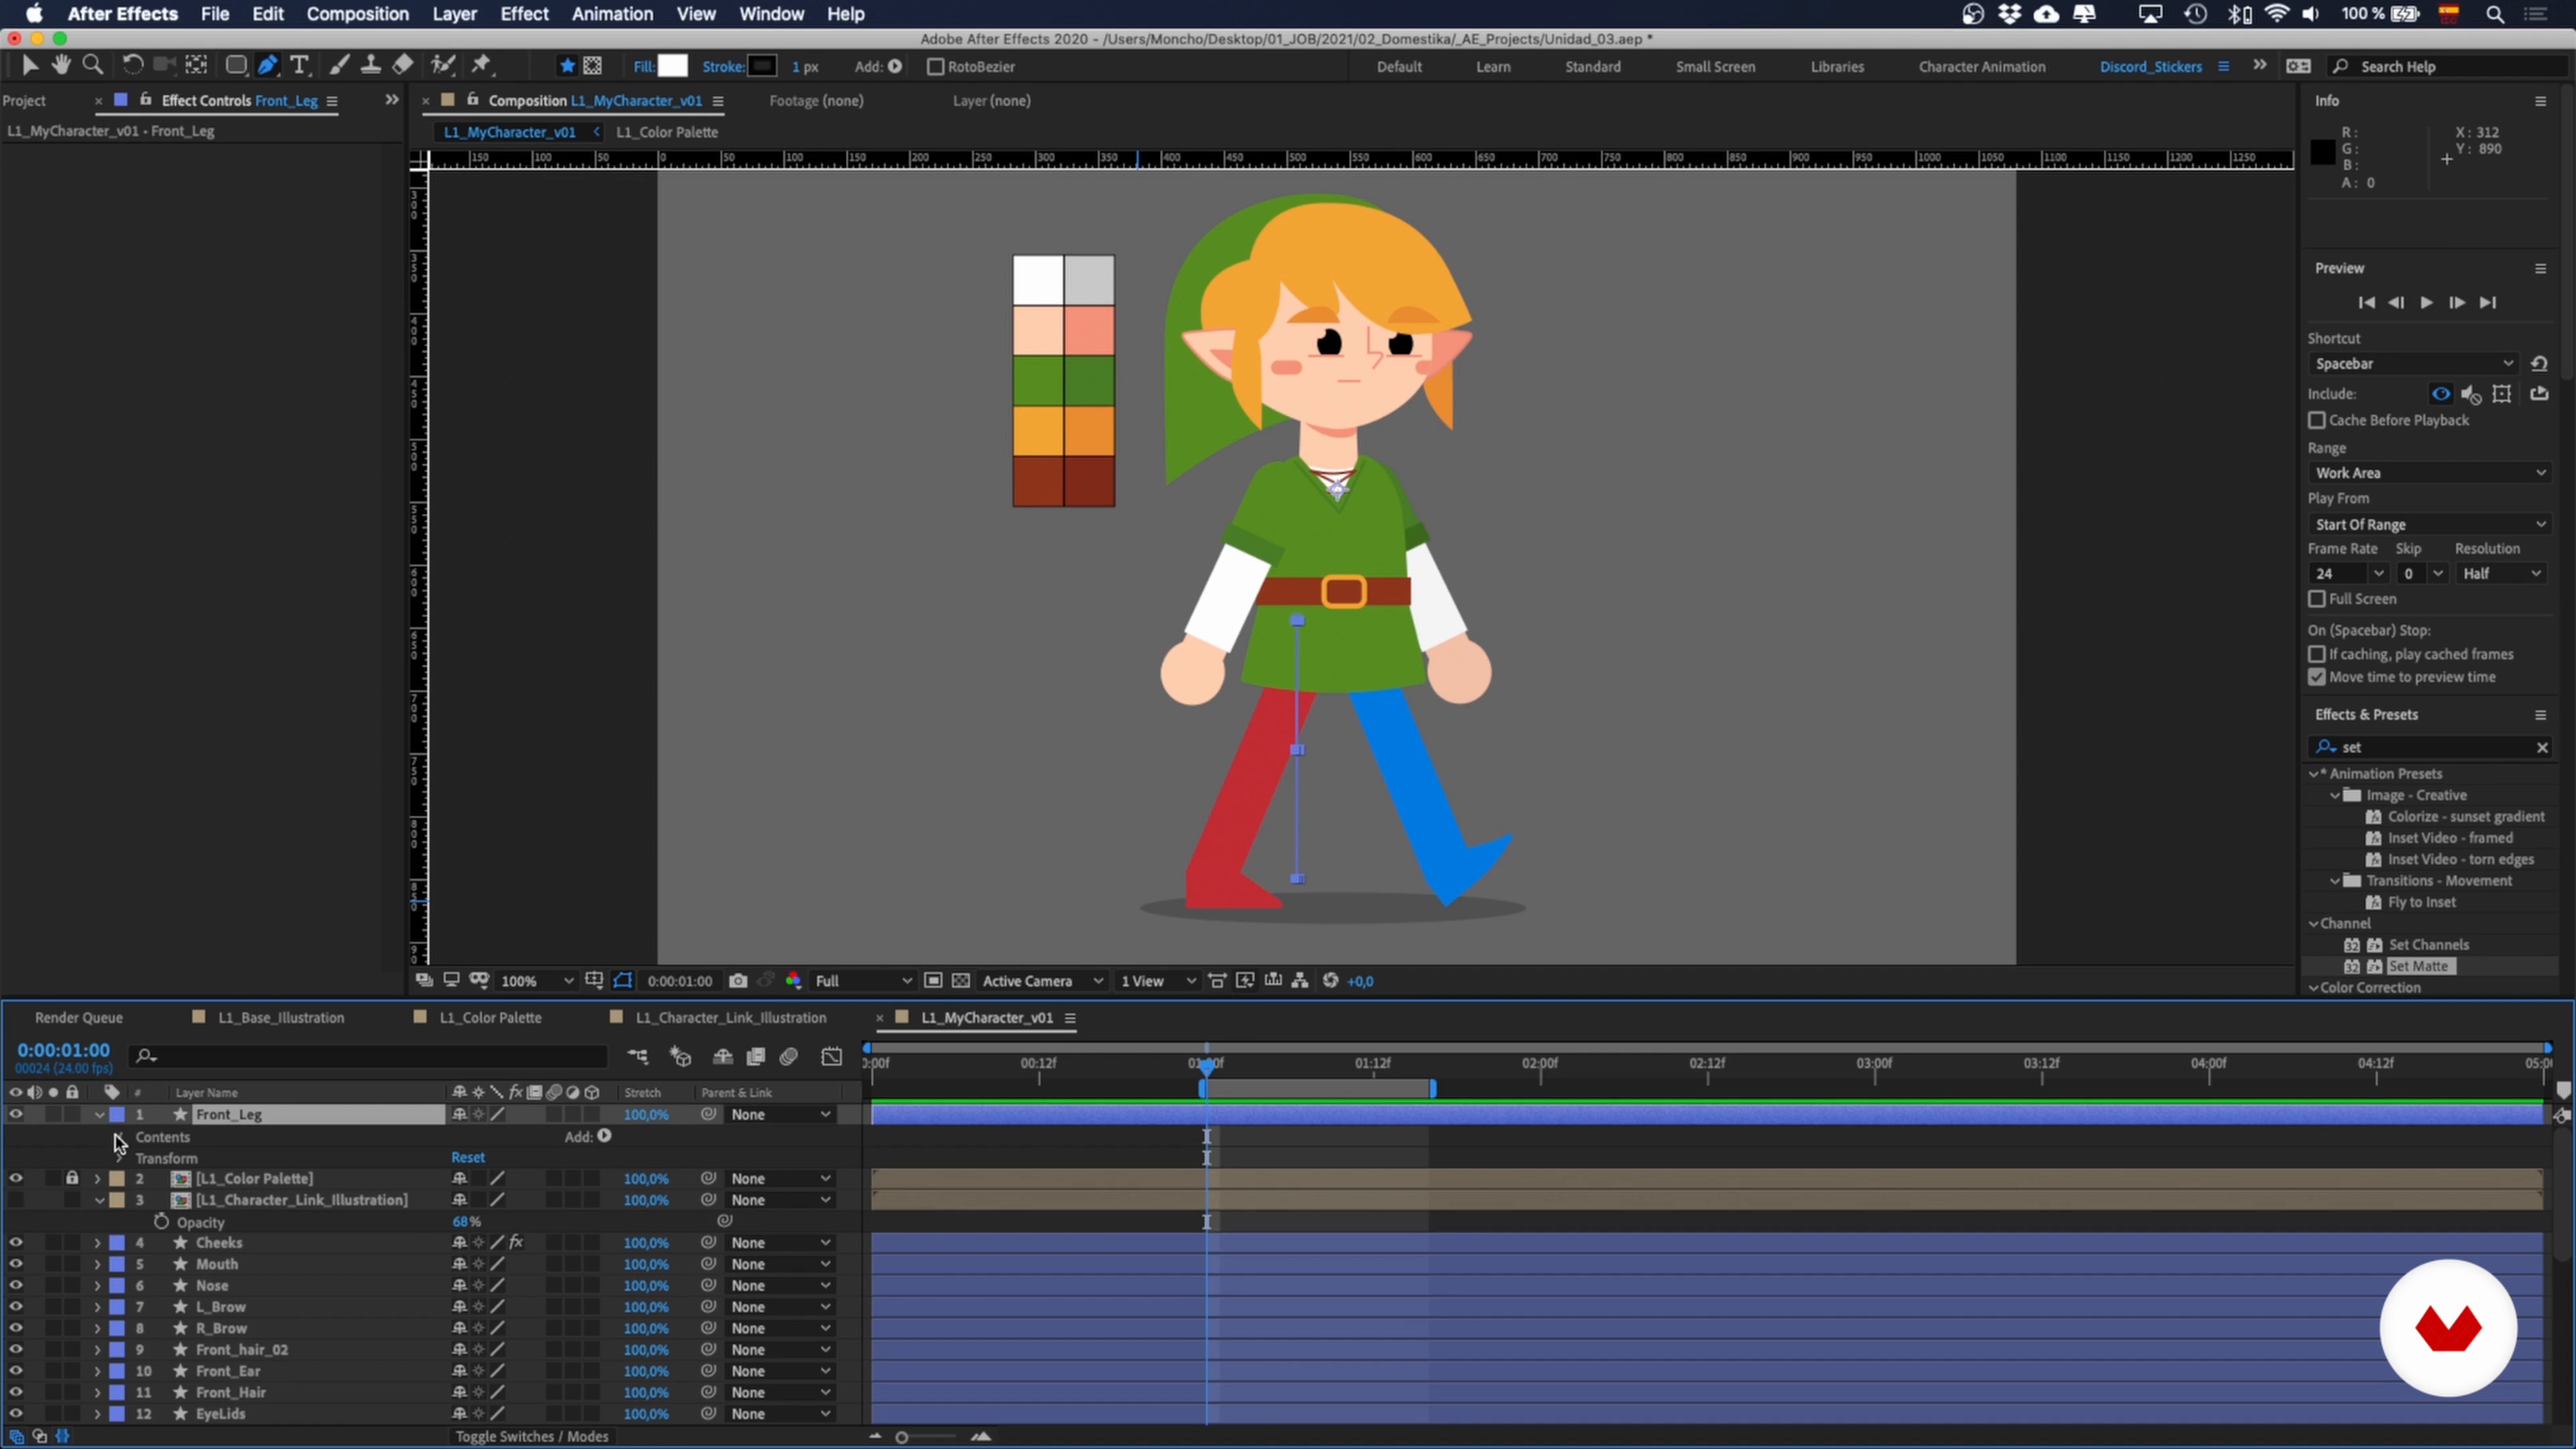The image size is (2576, 1449).
Task: Click the Fill color swatch
Action: (673, 66)
